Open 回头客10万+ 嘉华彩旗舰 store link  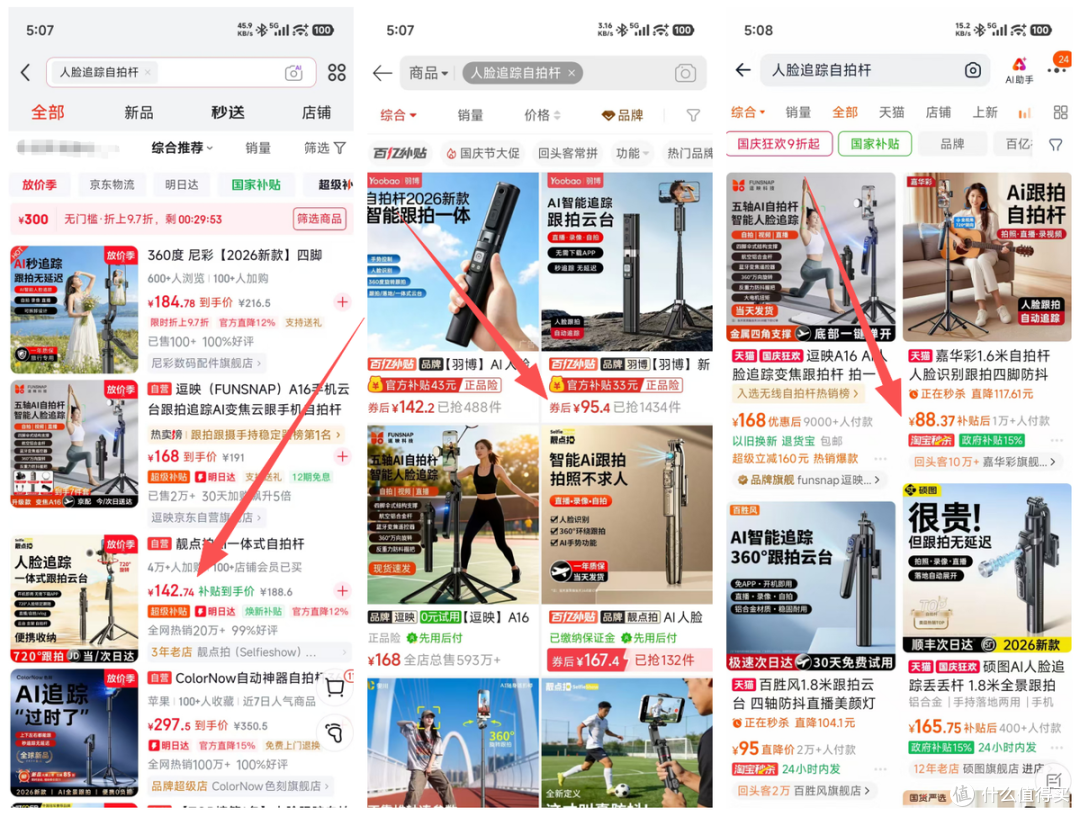click(x=985, y=462)
